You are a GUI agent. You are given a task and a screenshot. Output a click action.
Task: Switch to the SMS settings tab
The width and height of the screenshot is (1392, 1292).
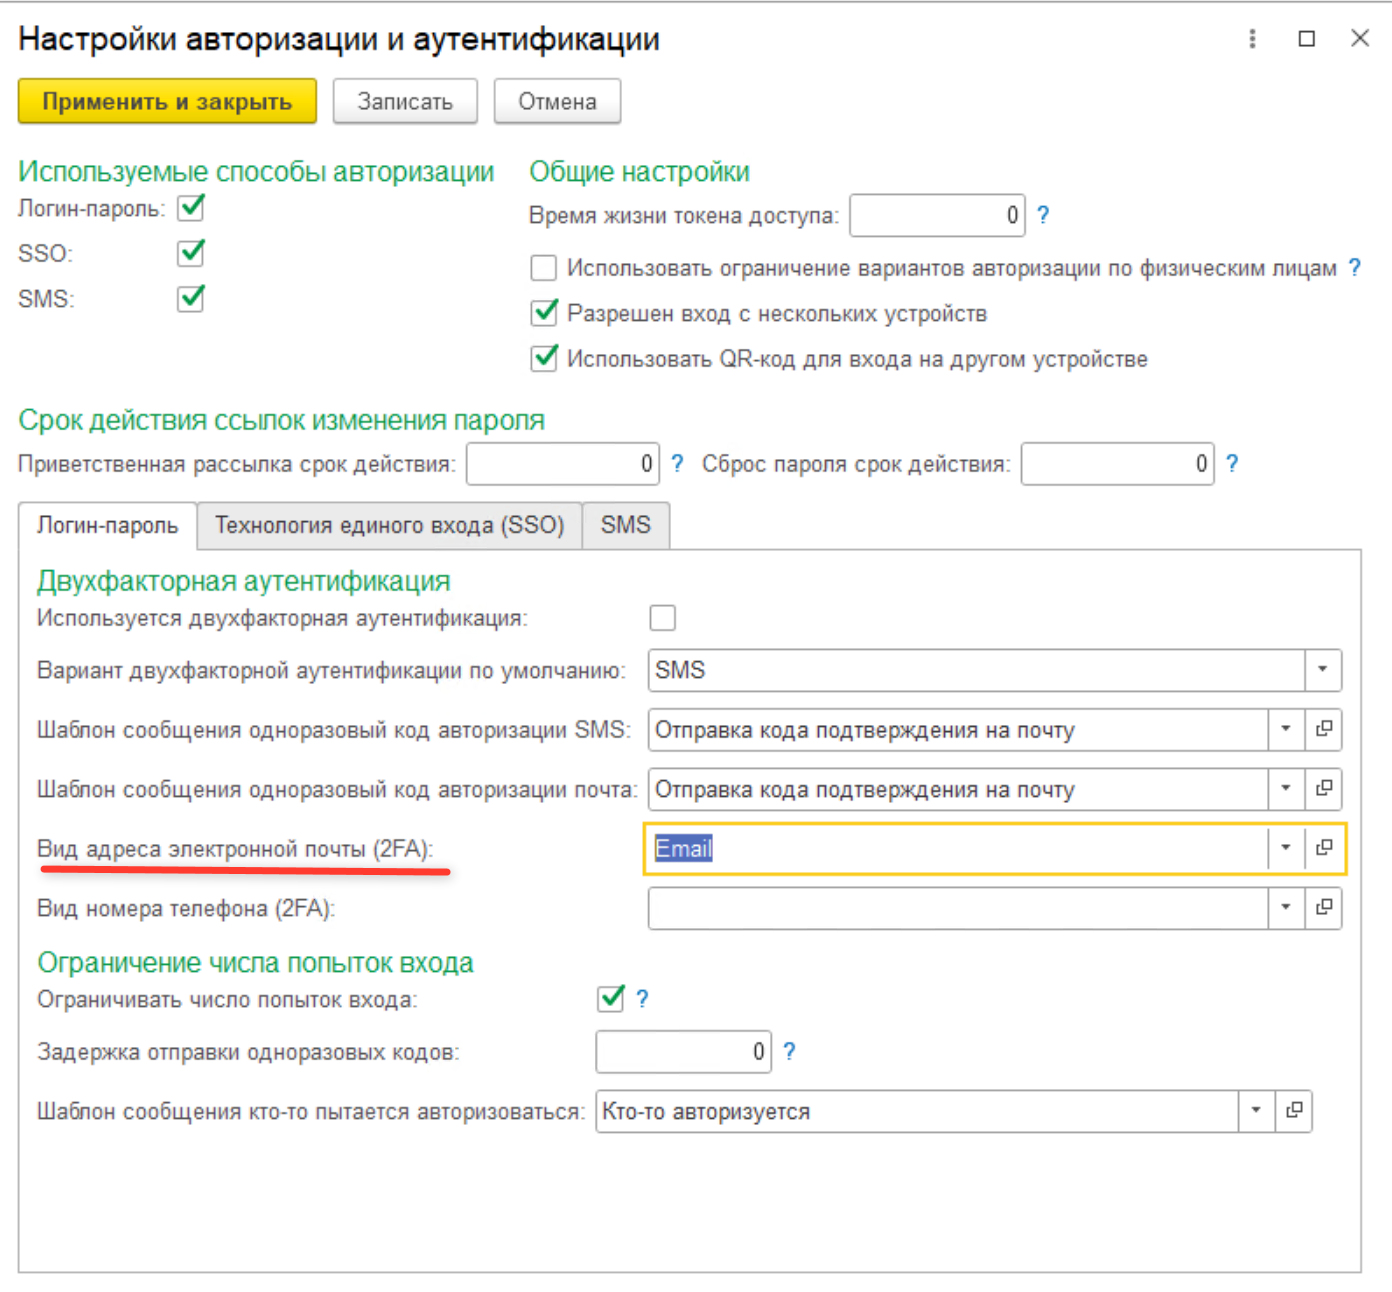point(625,526)
